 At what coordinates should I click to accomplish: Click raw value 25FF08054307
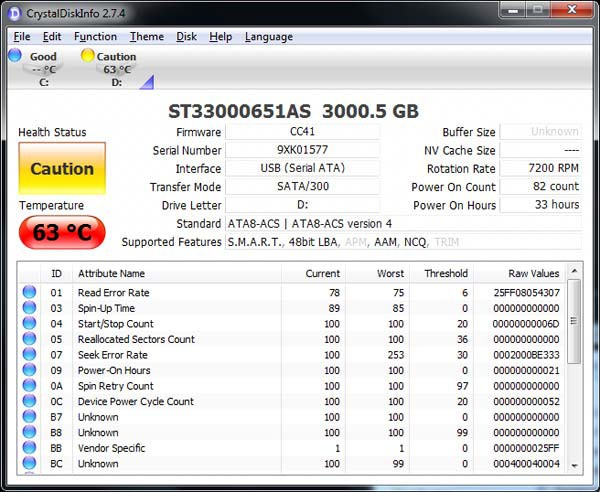point(527,293)
